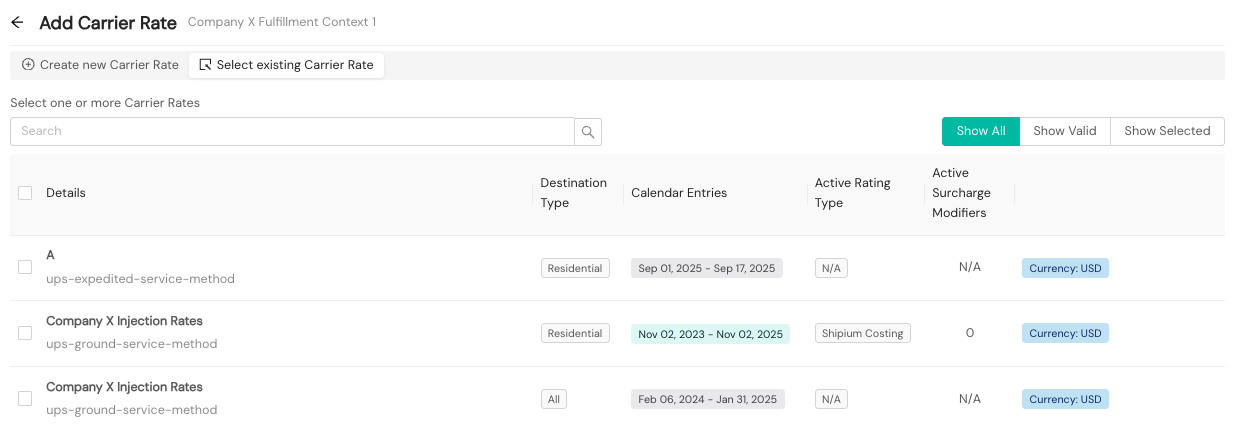Switch to Create new Carrier Rate tab
The width and height of the screenshot is (1238, 429).
(100, 65)
